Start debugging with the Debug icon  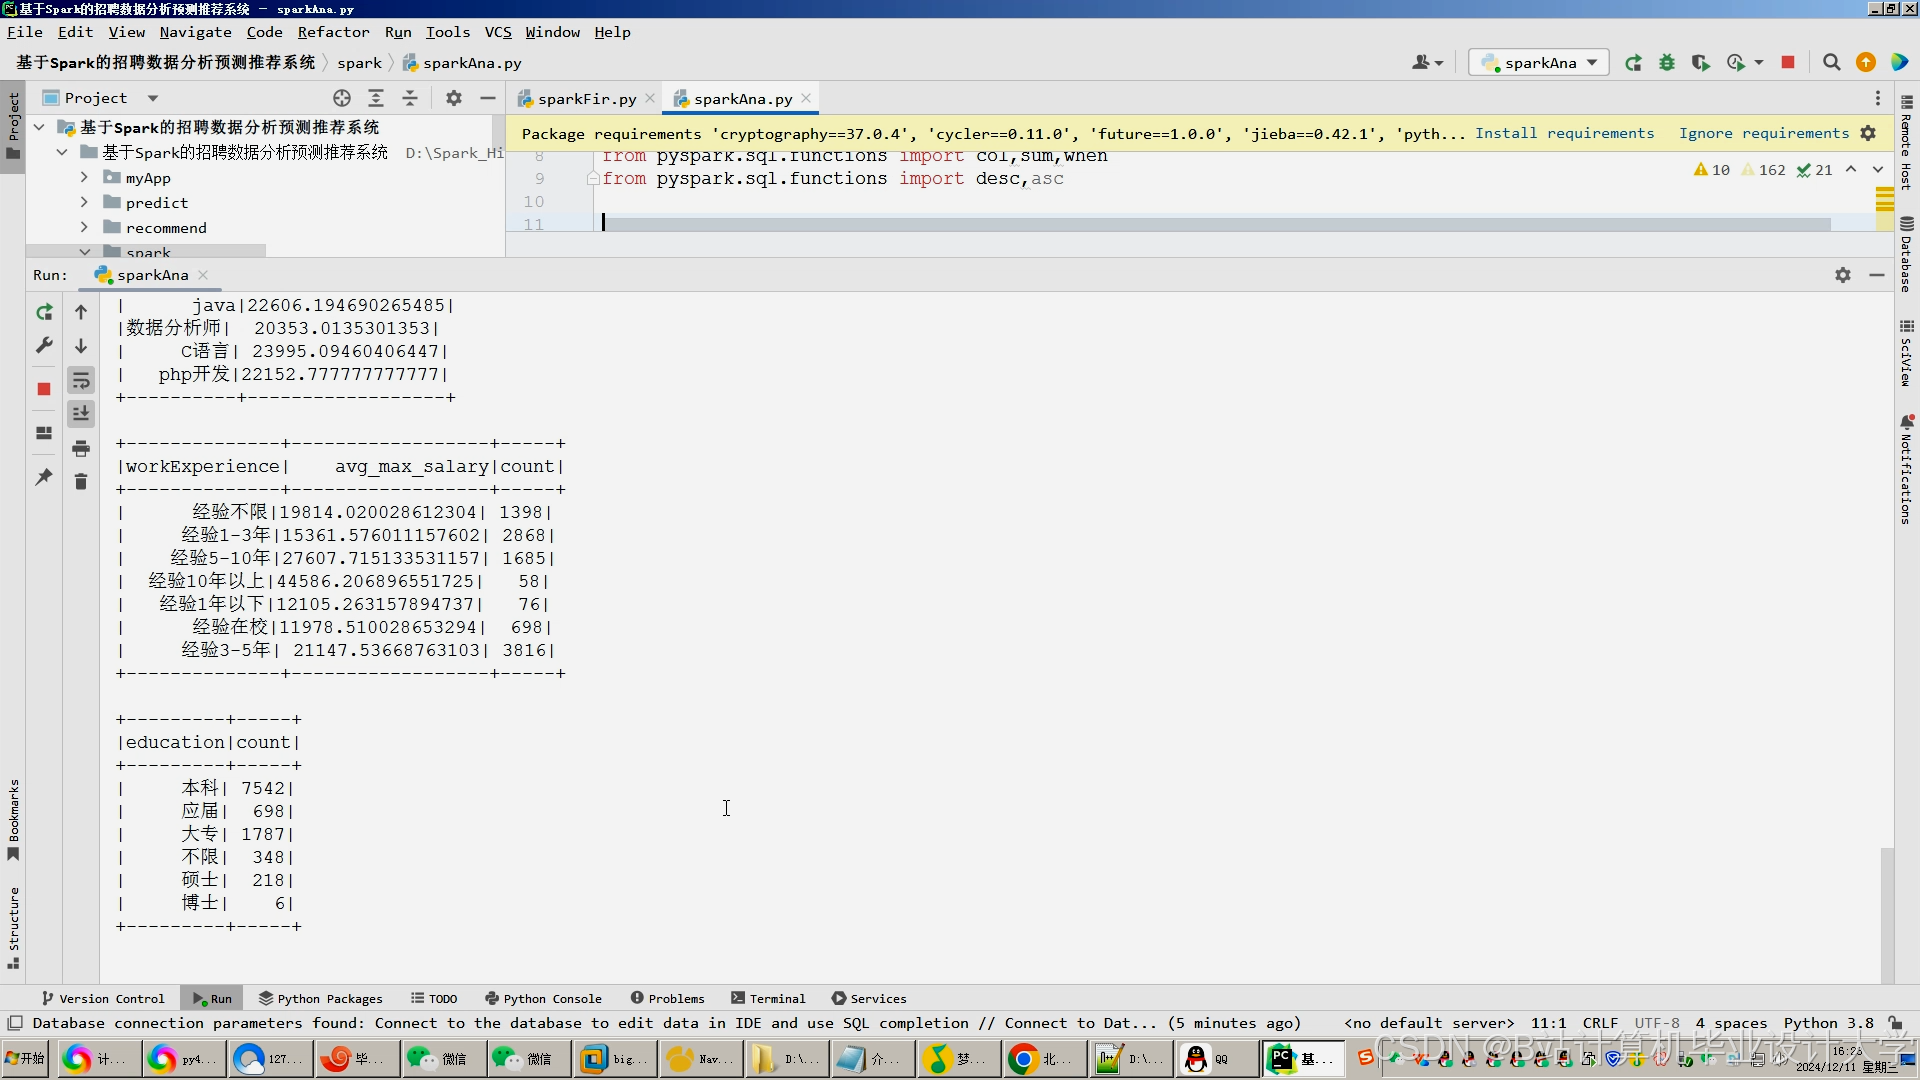1667,62
